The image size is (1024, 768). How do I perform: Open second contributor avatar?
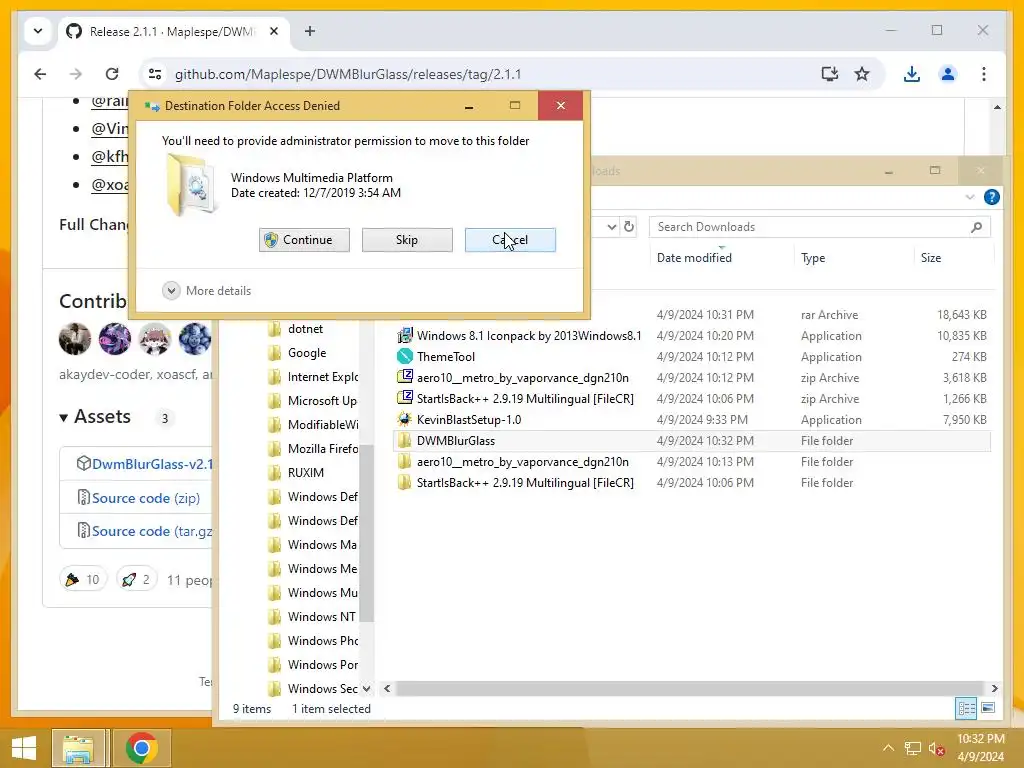[115, 339]
